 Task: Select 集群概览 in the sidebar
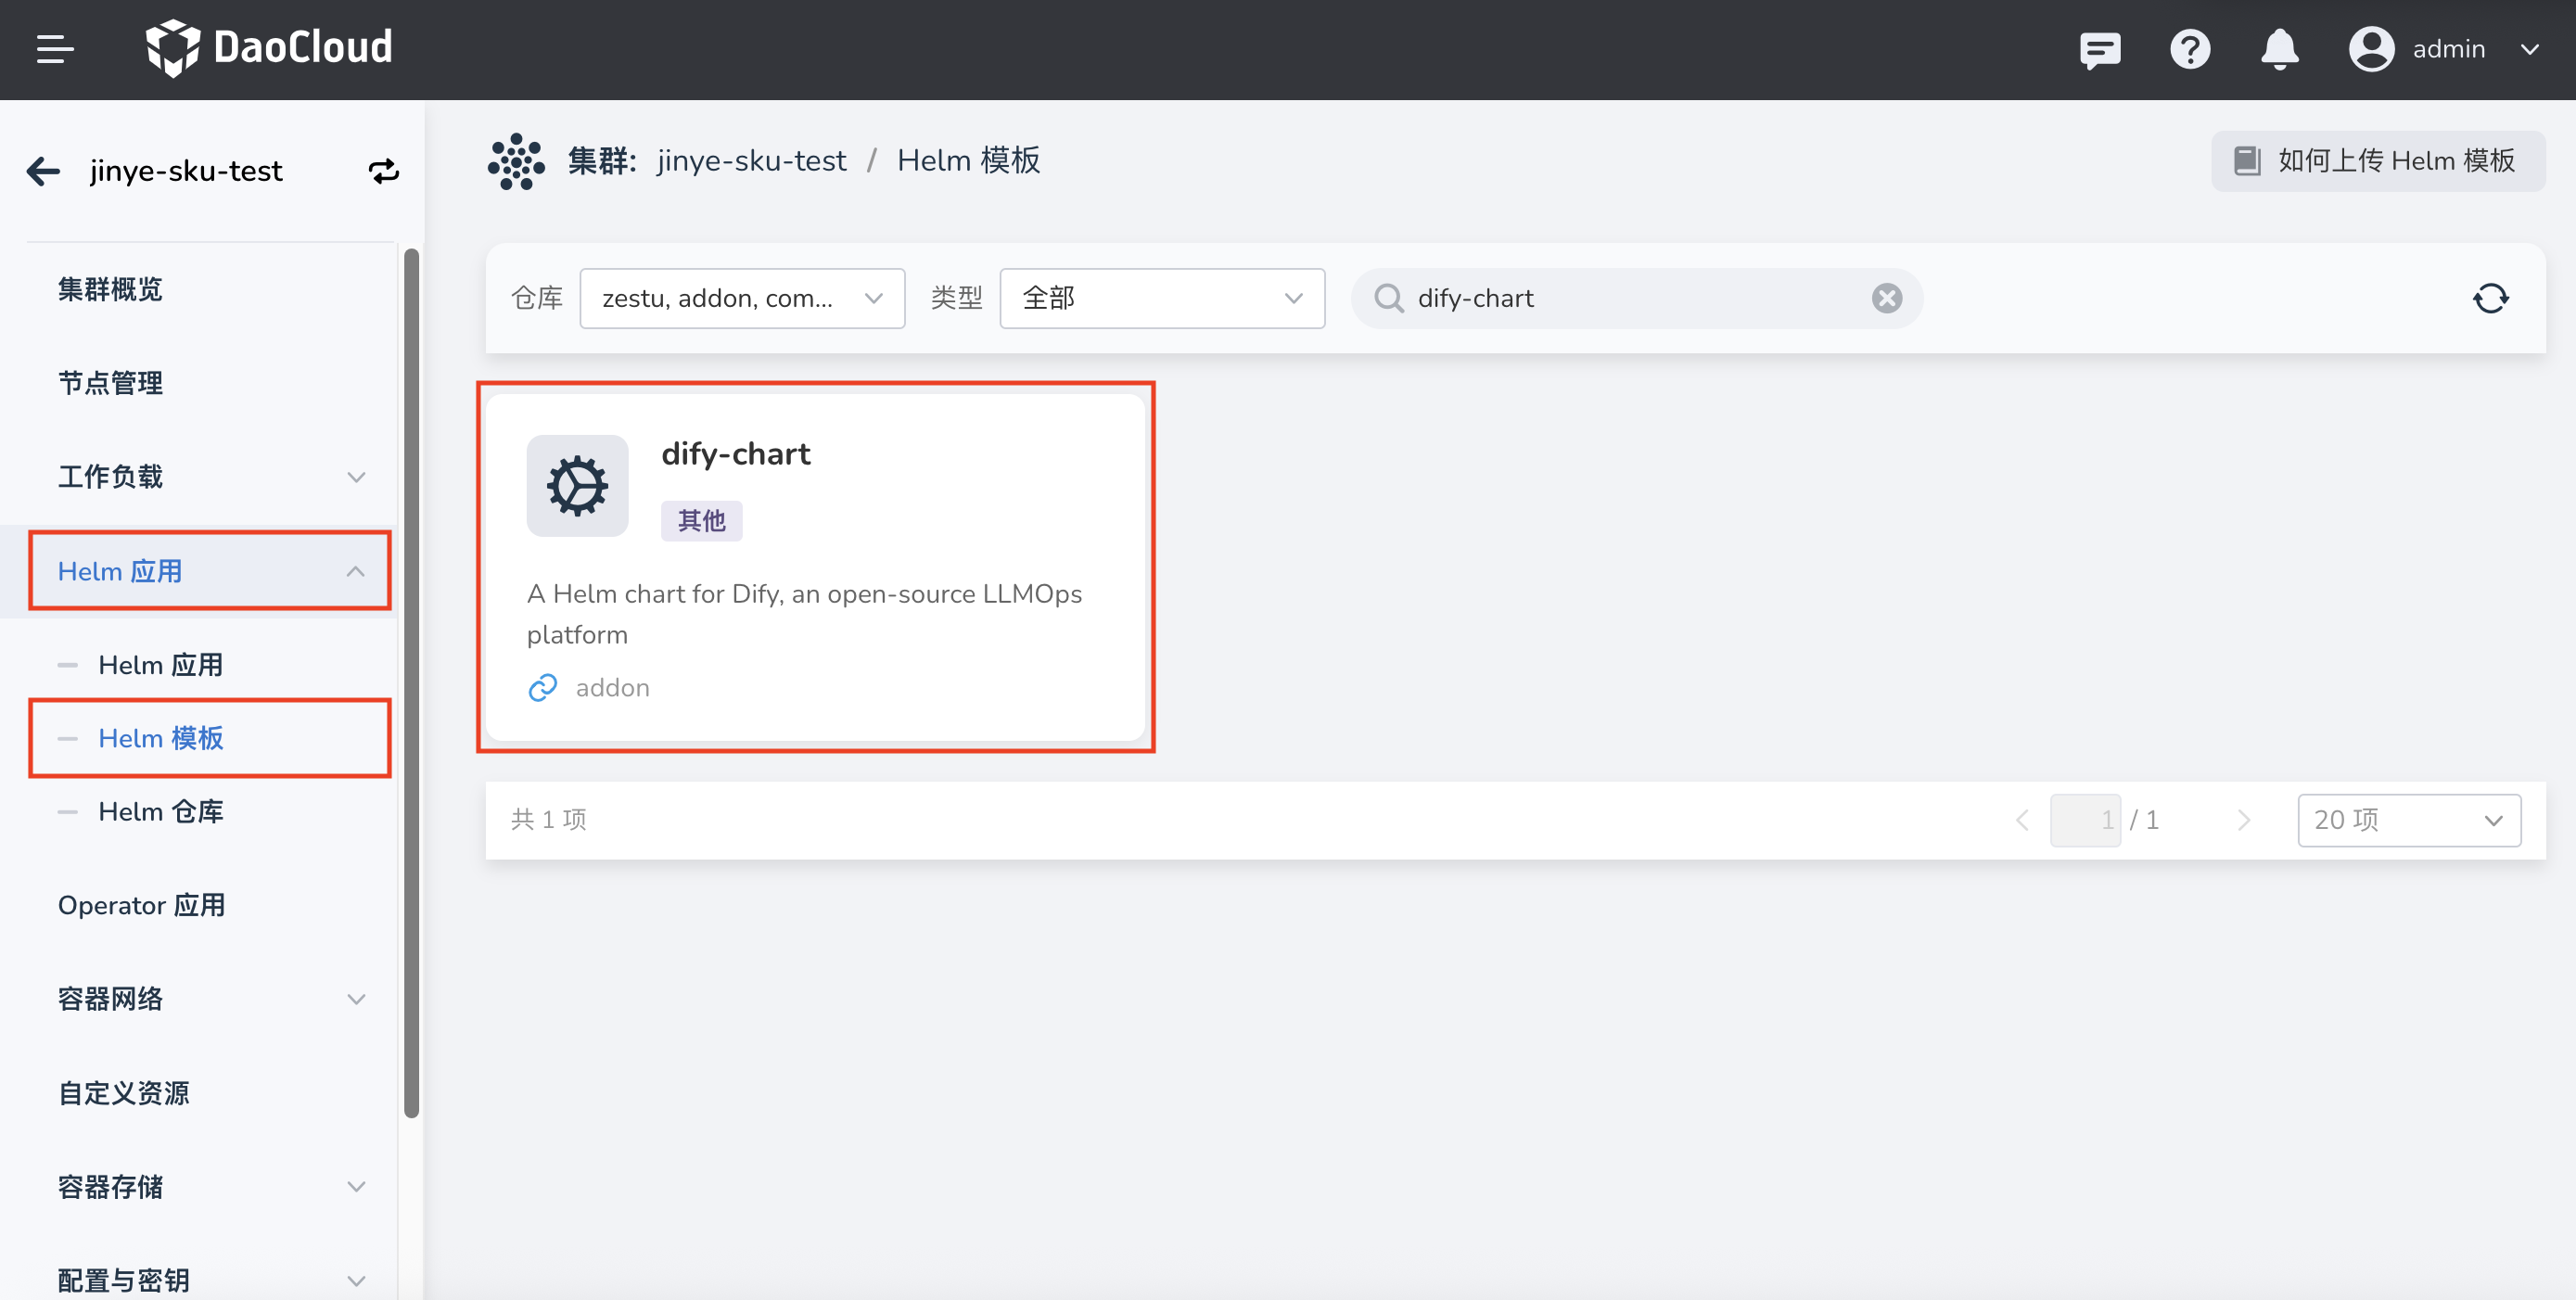click(x=110, y=289)
